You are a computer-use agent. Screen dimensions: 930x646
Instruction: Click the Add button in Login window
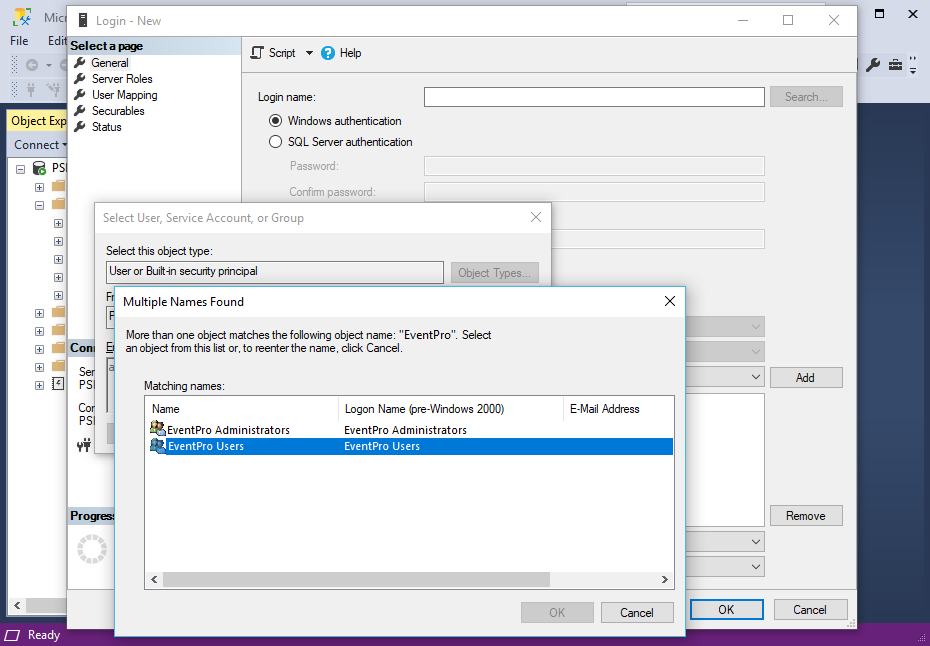tap(806, 377)
